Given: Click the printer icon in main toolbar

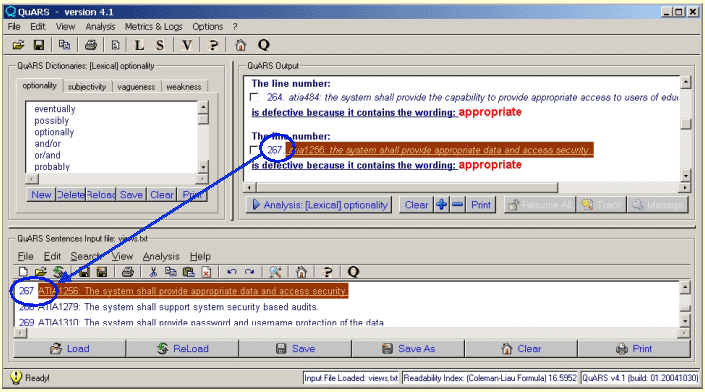Looking at the screenshot, I should [x=91, y=45].
